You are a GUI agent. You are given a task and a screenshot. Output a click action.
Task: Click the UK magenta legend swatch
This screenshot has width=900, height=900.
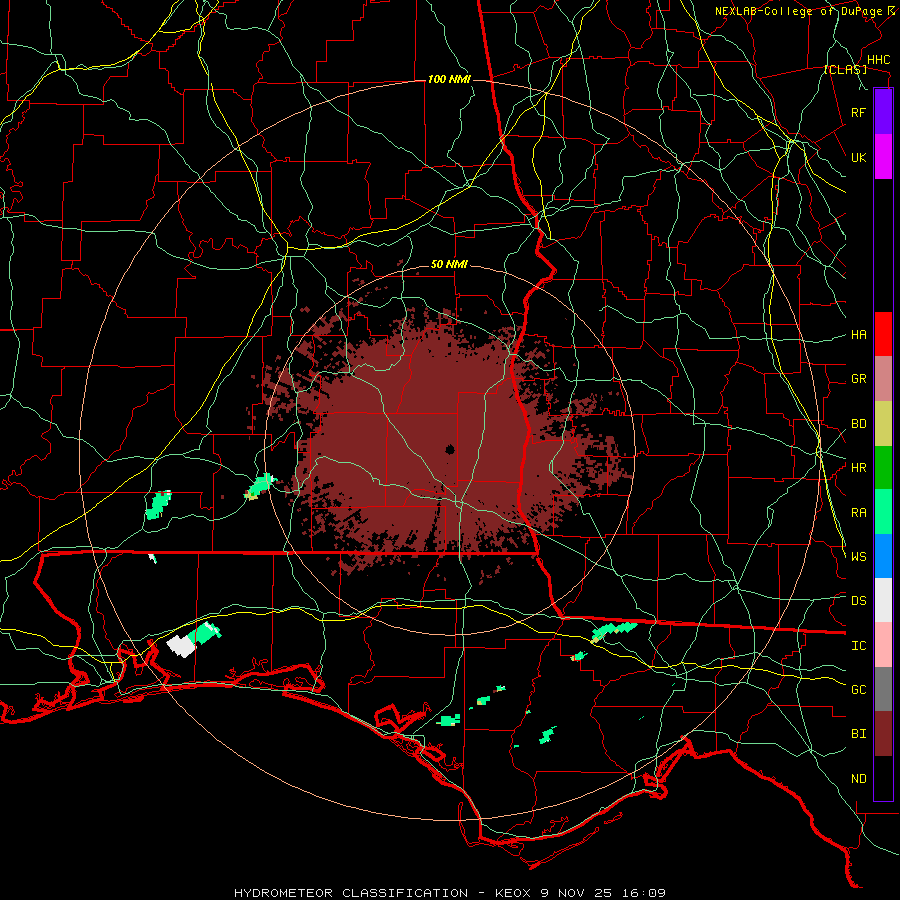883,157
